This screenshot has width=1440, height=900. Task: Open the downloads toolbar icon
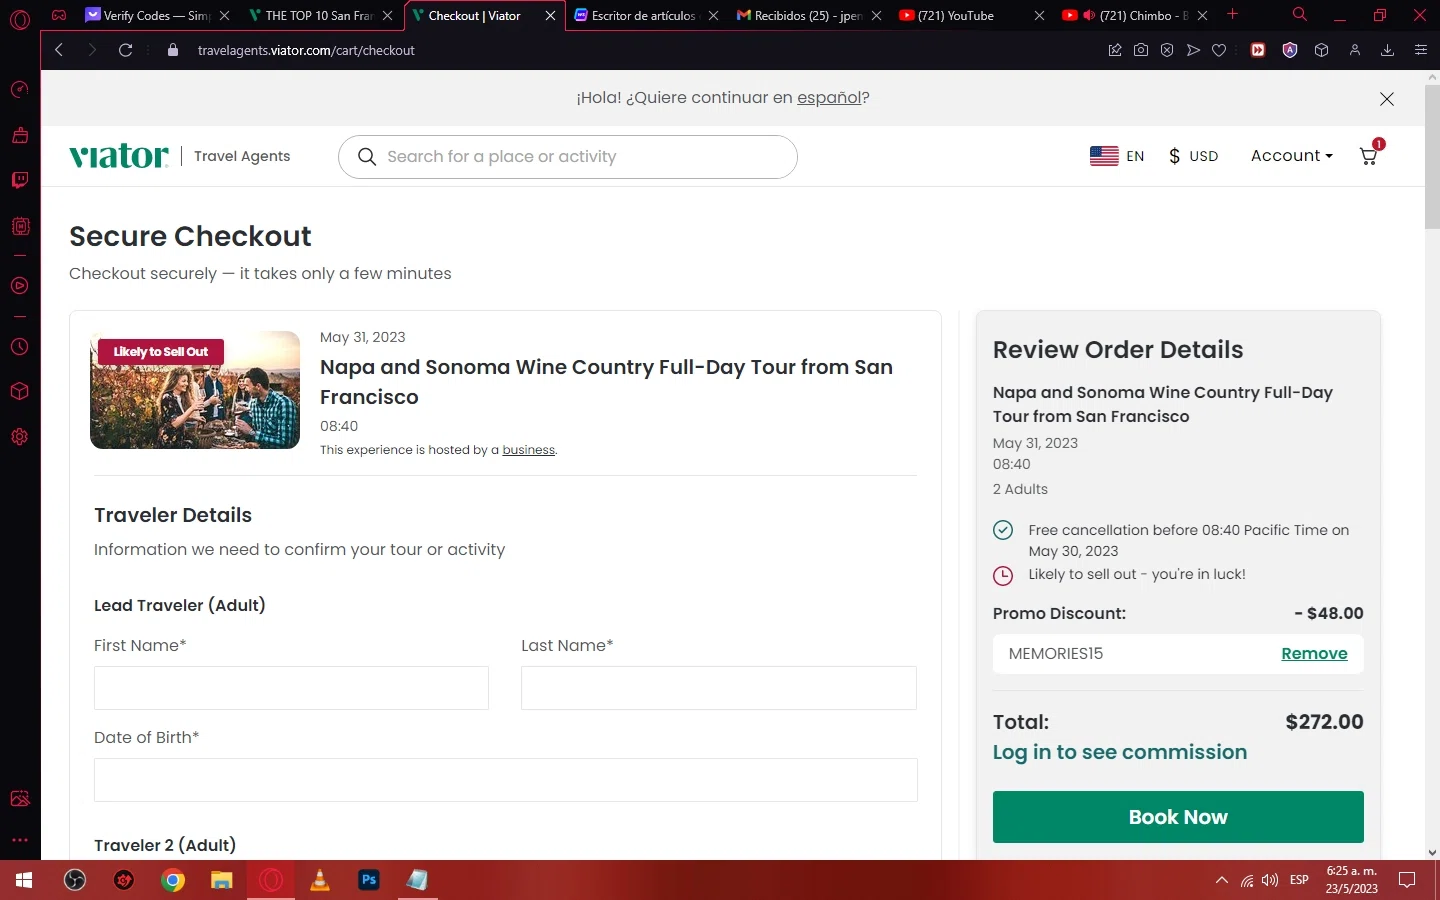[x=1387, y=50]
